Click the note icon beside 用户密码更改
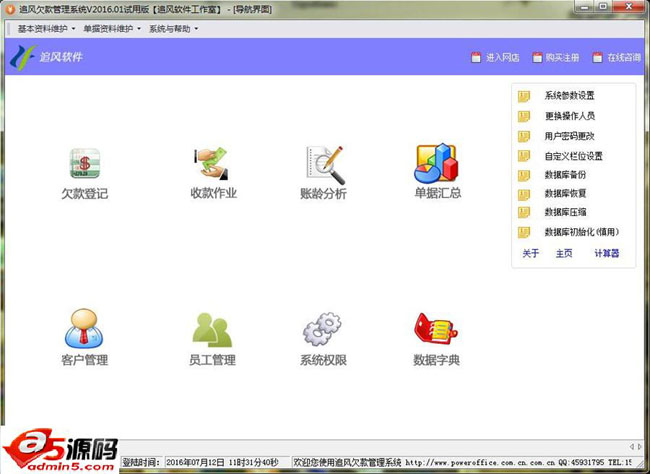This screenshot has height=474, width=650. tap(524, 136)
